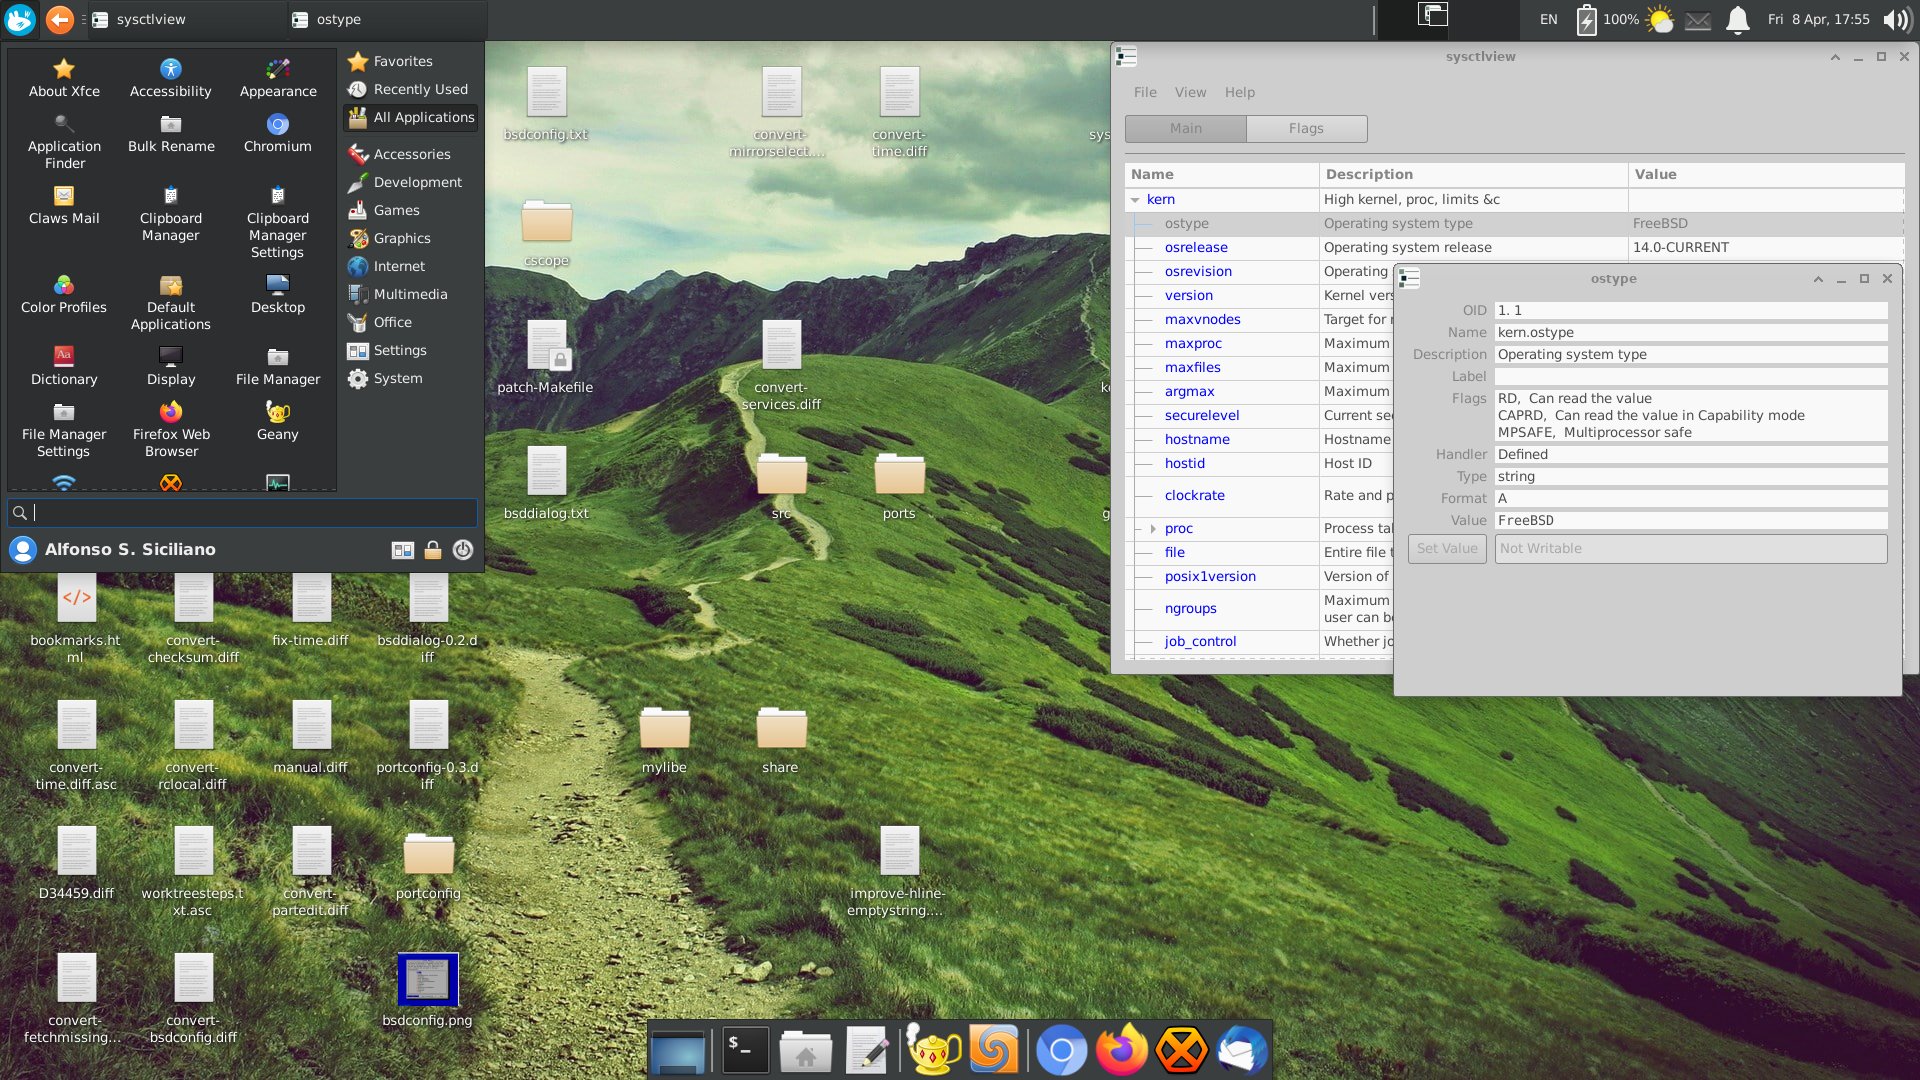Click the kern.ostype Name field
1920x1080 pixels.
coord(1691,333)
